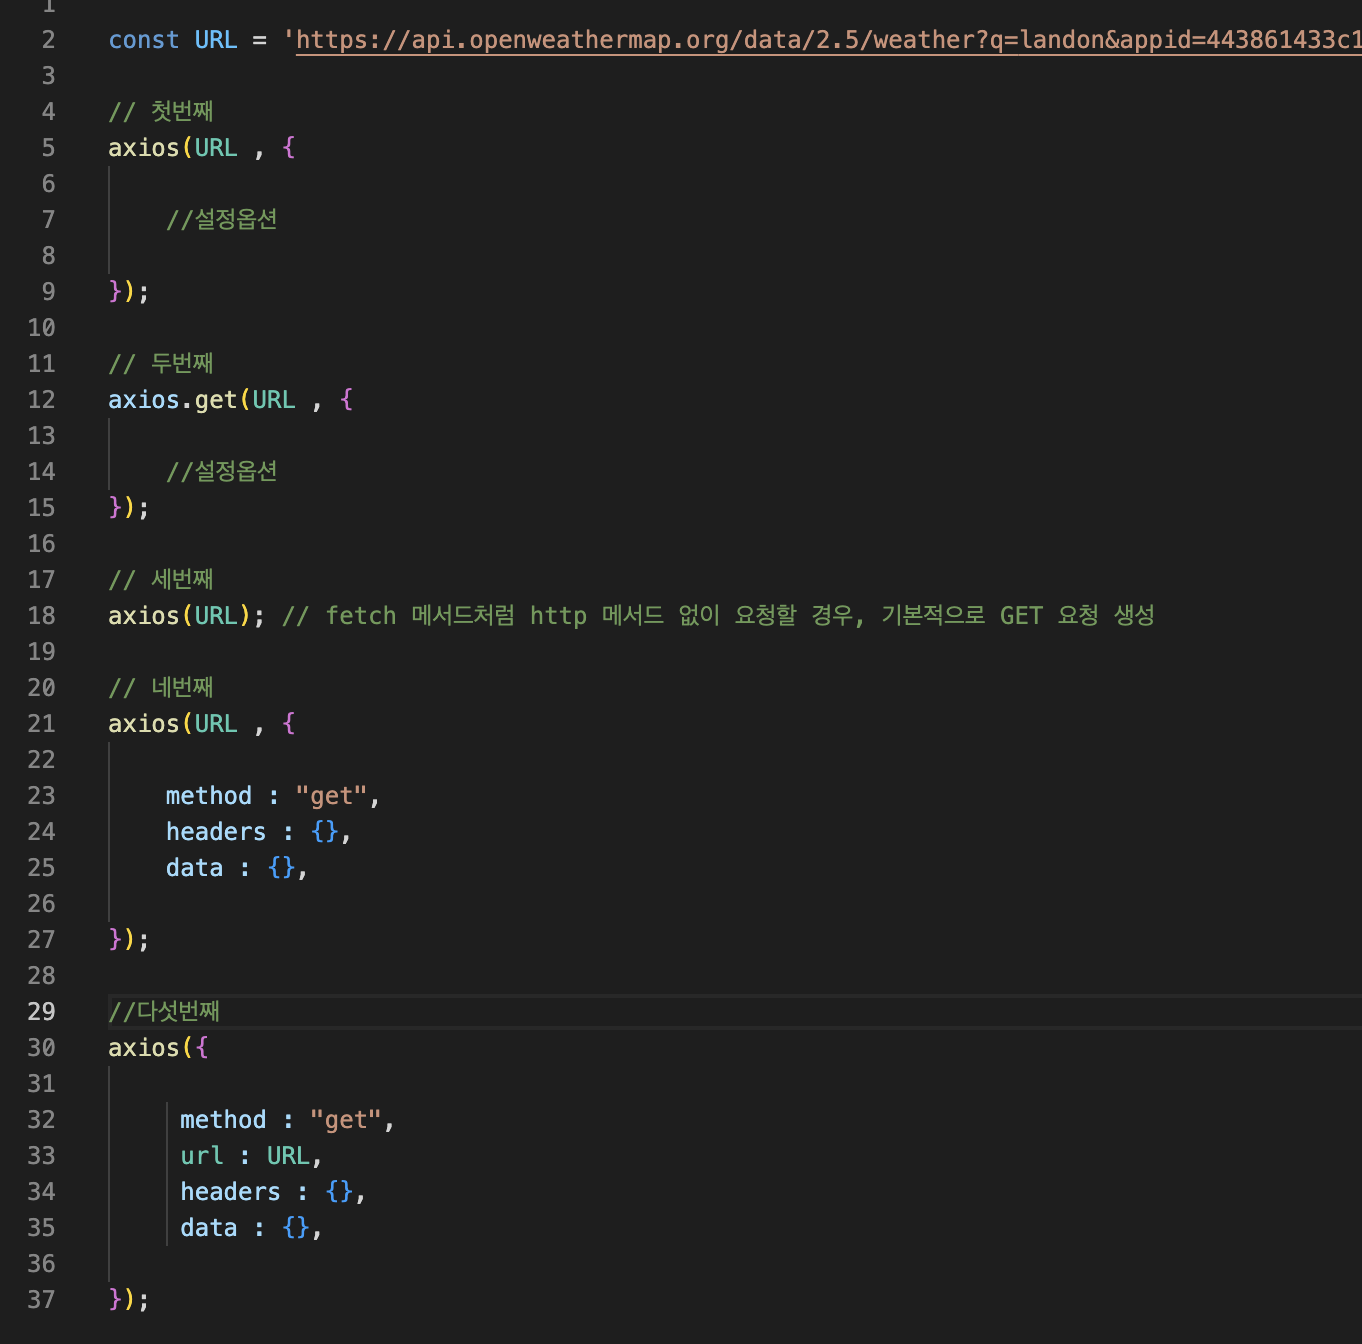Click the '//다섯번째' comment on line 29
The width and height of the screenshot is (1362, 1344).
coord(164,1011)
